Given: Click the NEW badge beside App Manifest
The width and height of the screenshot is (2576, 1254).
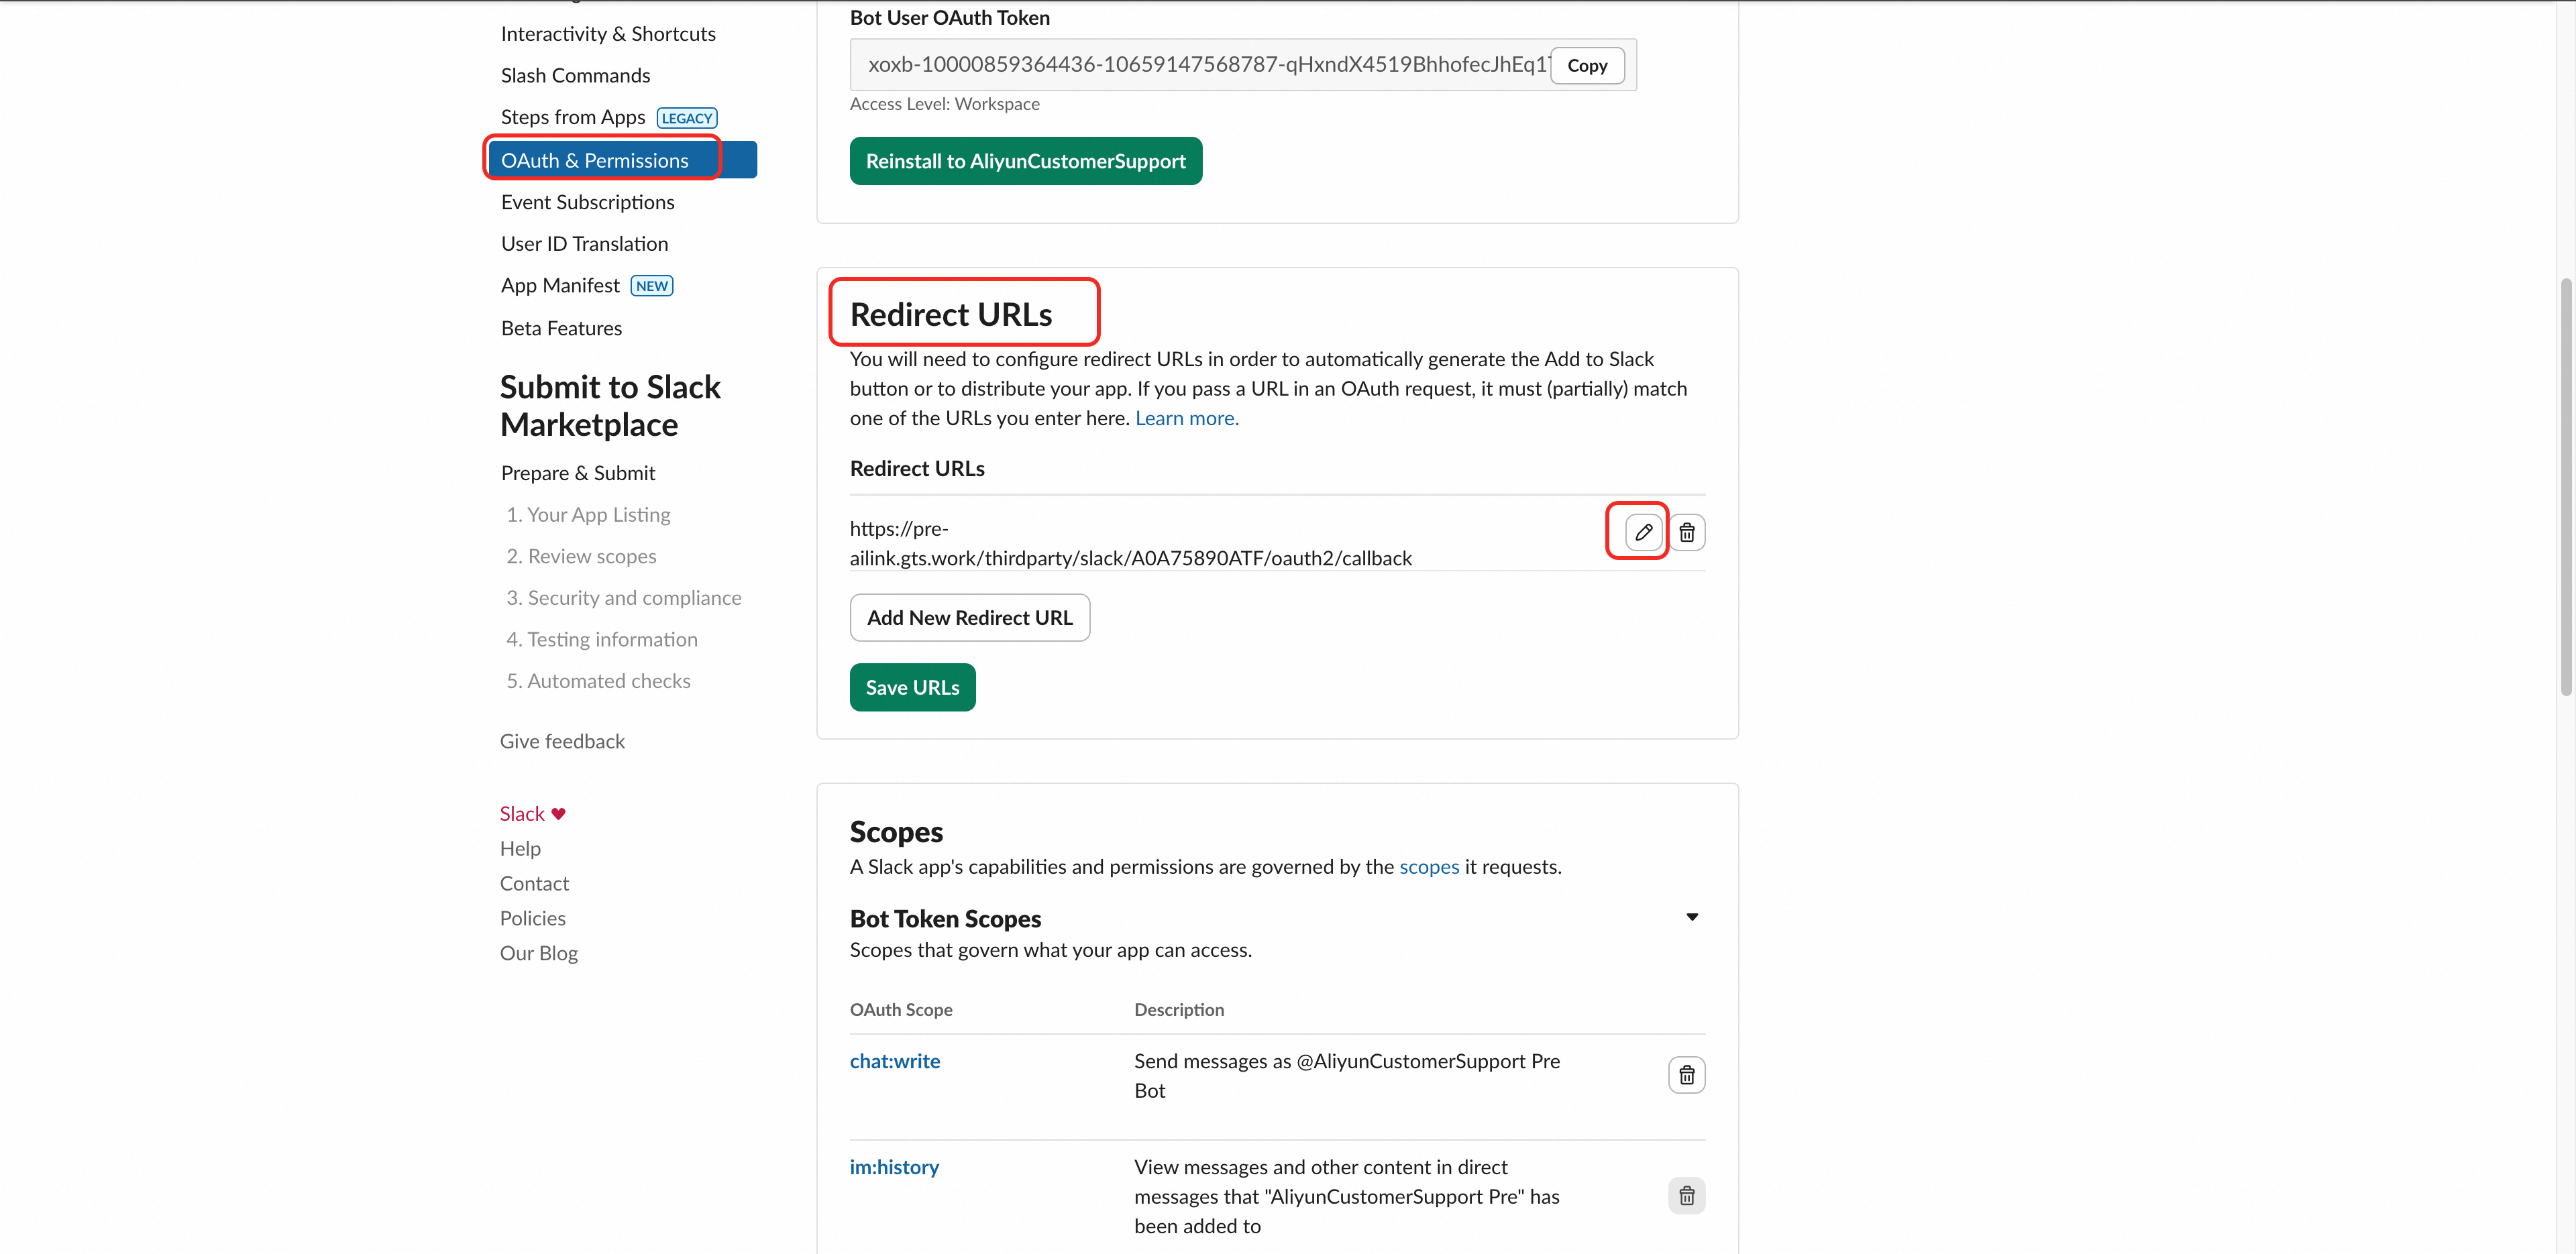Looking at the screenshot, I should click(652, 286).
